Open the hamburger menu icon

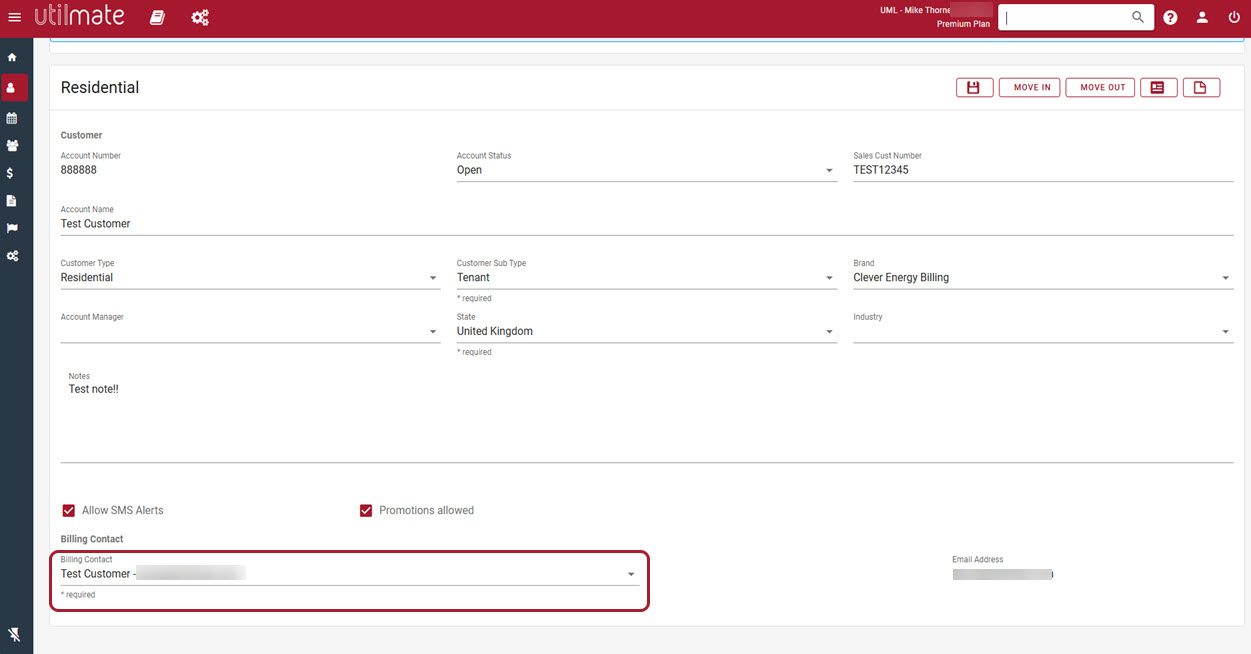tap(14, 17)
